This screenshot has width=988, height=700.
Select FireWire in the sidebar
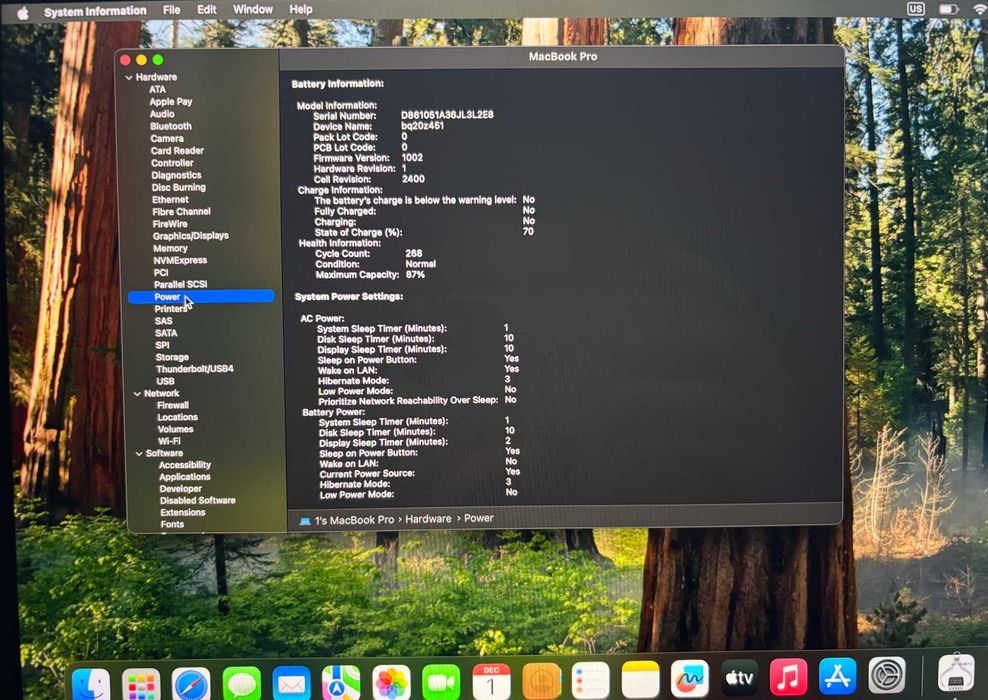(x=170, y=224)
